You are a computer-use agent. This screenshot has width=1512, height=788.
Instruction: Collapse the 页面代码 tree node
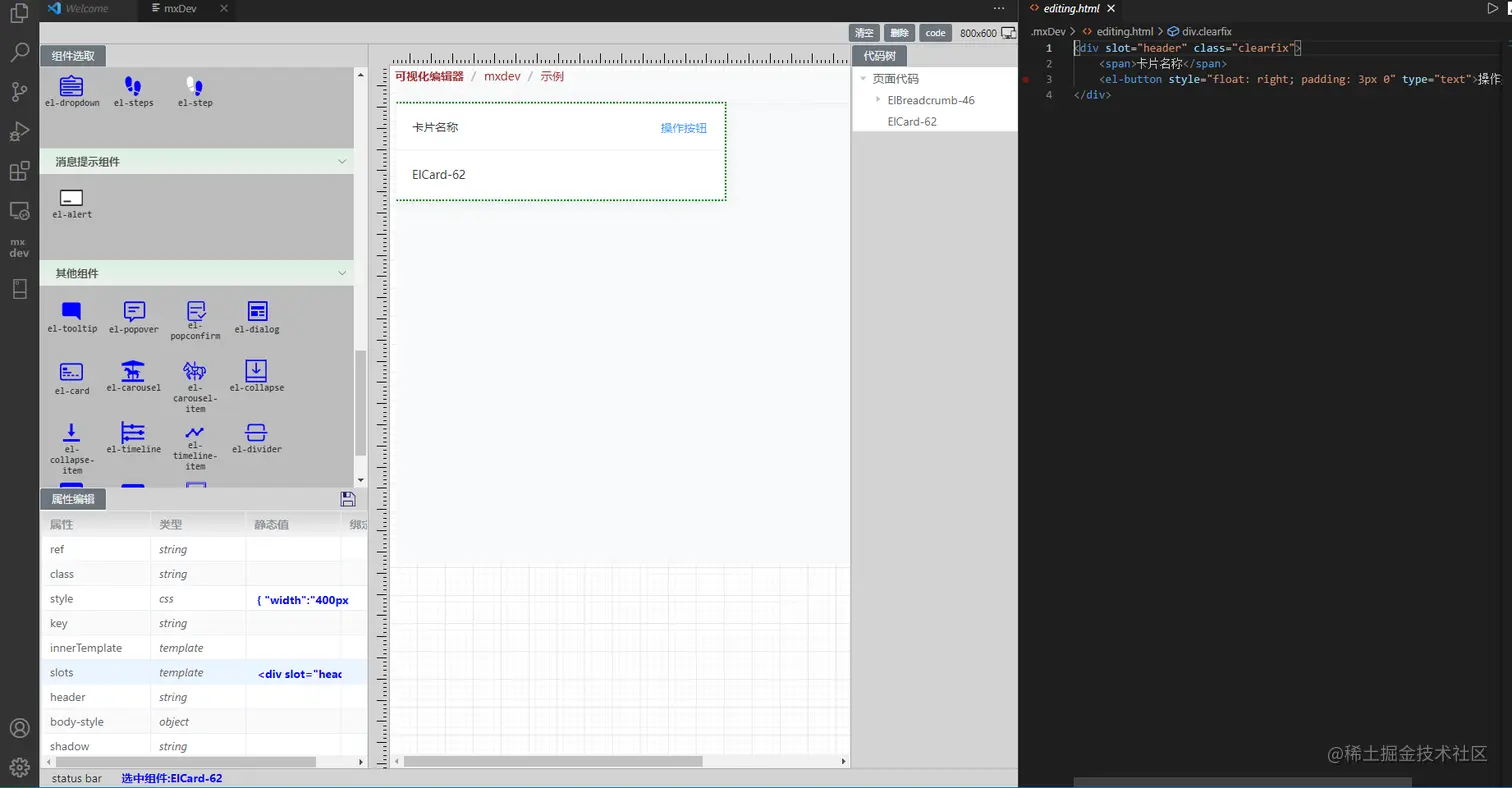[862, 78]
